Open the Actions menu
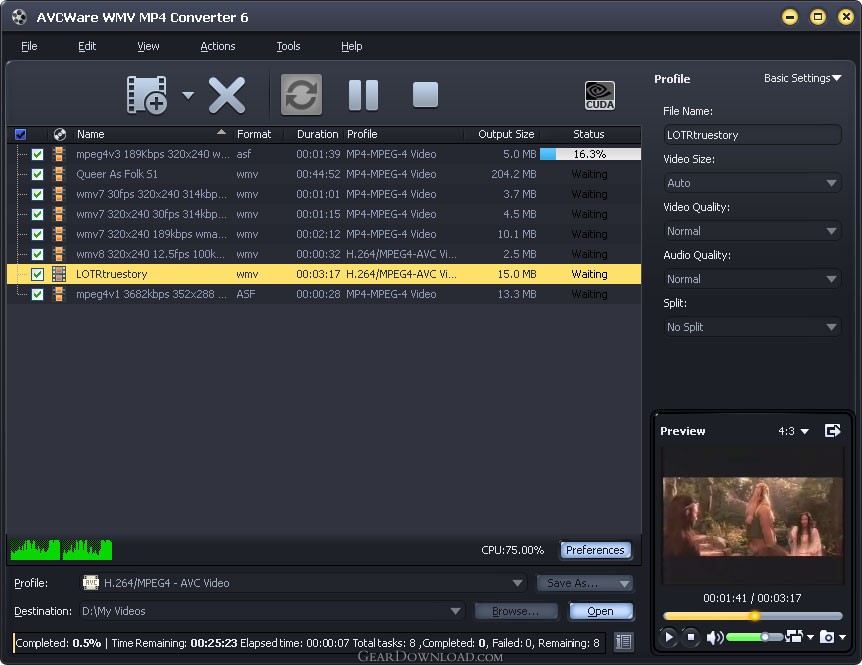Image resolution: width=862 pixels, height=665 pixels. pos(218,46)
